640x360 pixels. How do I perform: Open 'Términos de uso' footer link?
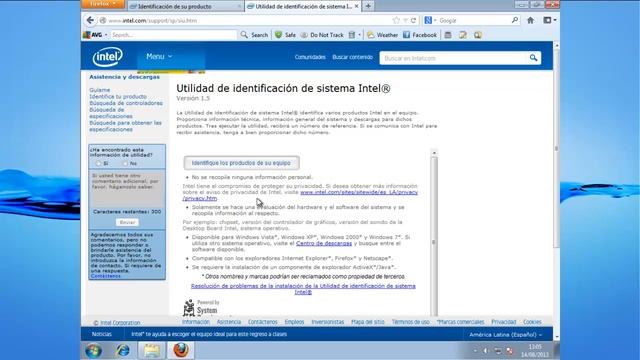pyautogui.click(x=411, y=322)
